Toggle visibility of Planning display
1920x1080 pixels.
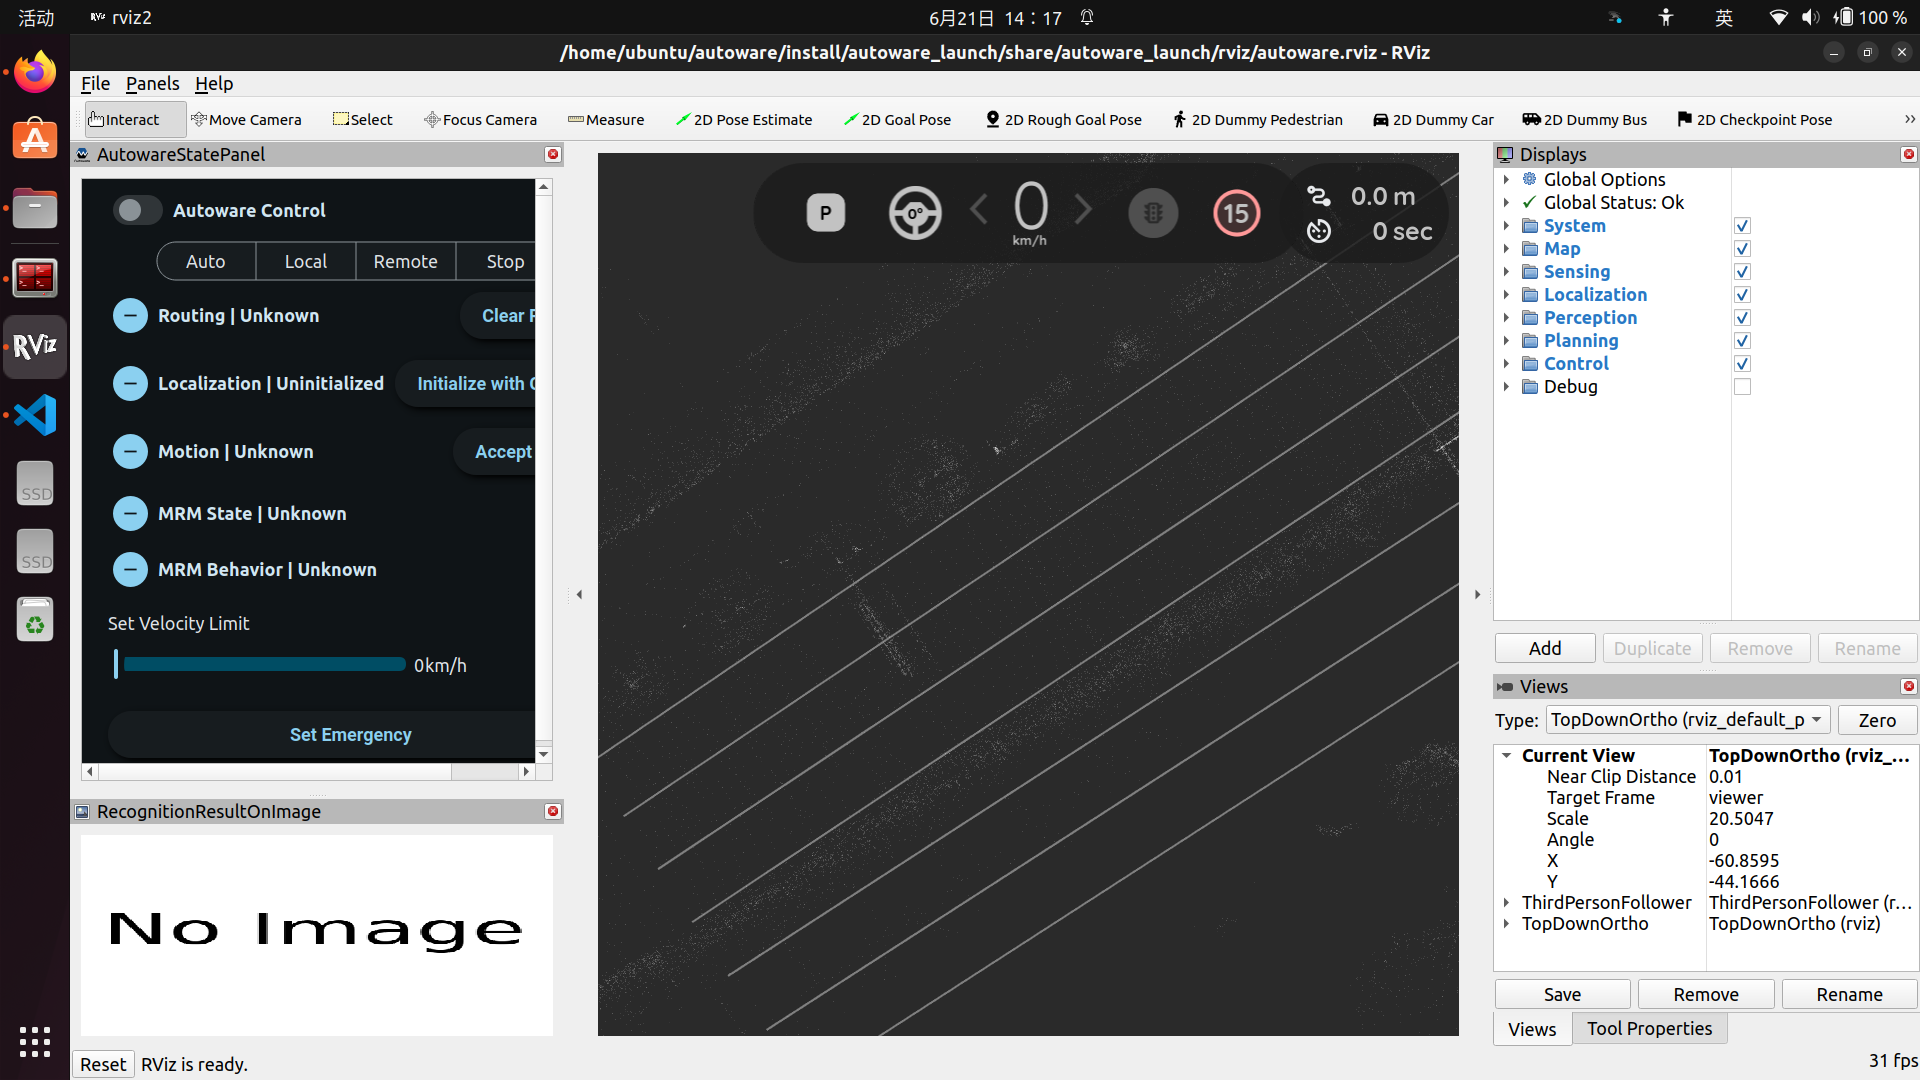point(1741,342)
